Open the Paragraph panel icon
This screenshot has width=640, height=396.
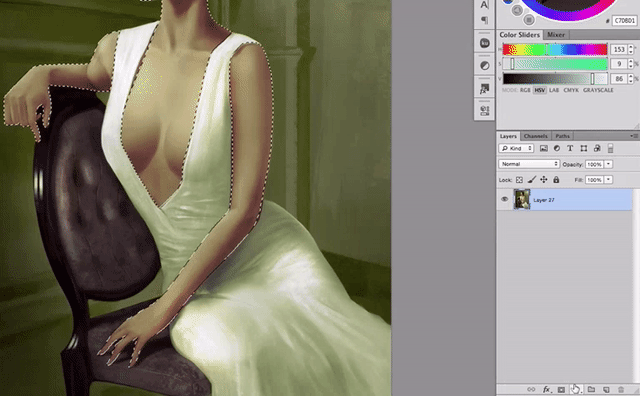[x=484, y=20]
